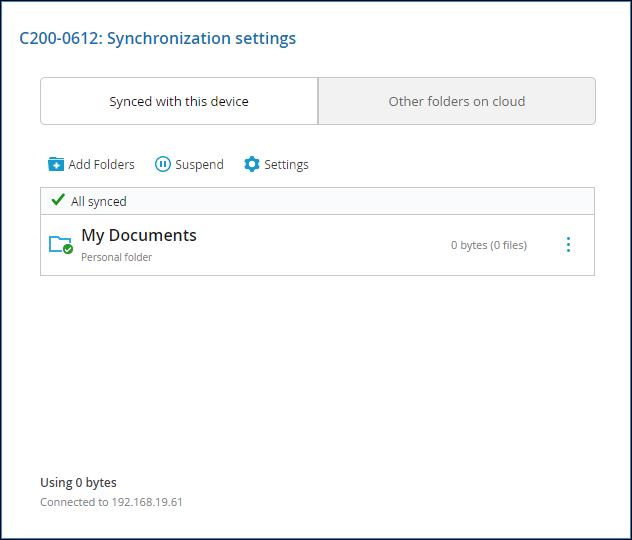
Task: Switch to Other folders on cloud tab
Action: [457, 101]
